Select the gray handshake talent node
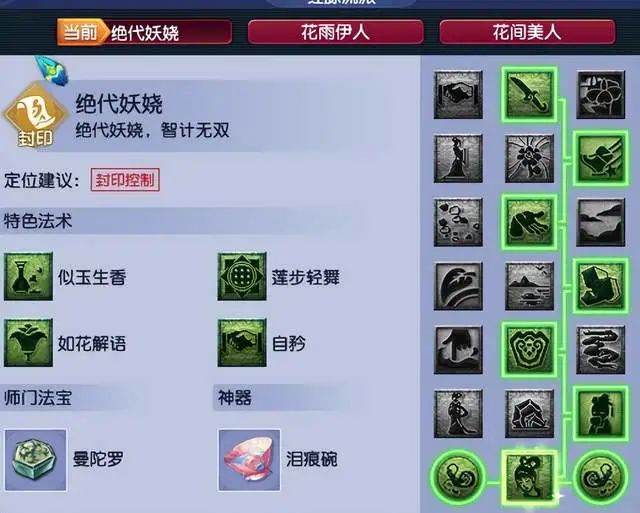 (458, 95)
